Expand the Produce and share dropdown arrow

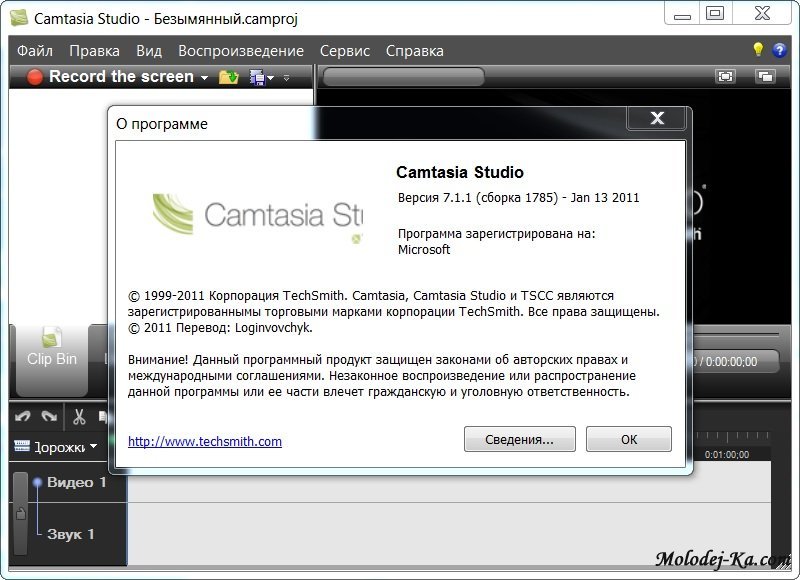(270, 78)
